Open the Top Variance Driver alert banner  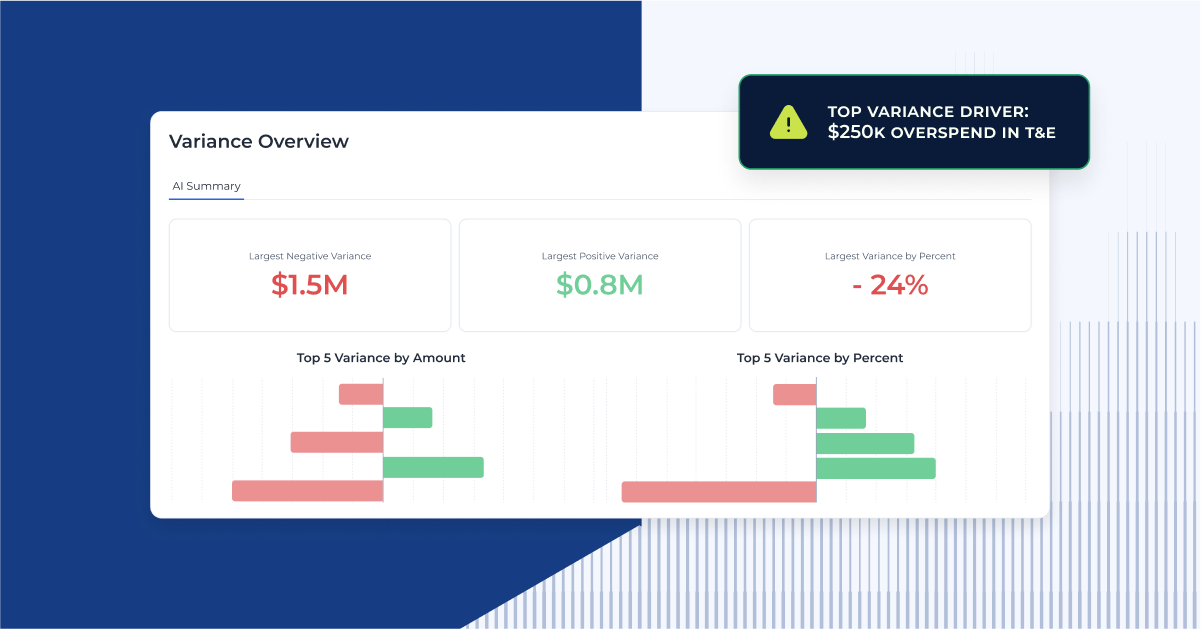914,121
